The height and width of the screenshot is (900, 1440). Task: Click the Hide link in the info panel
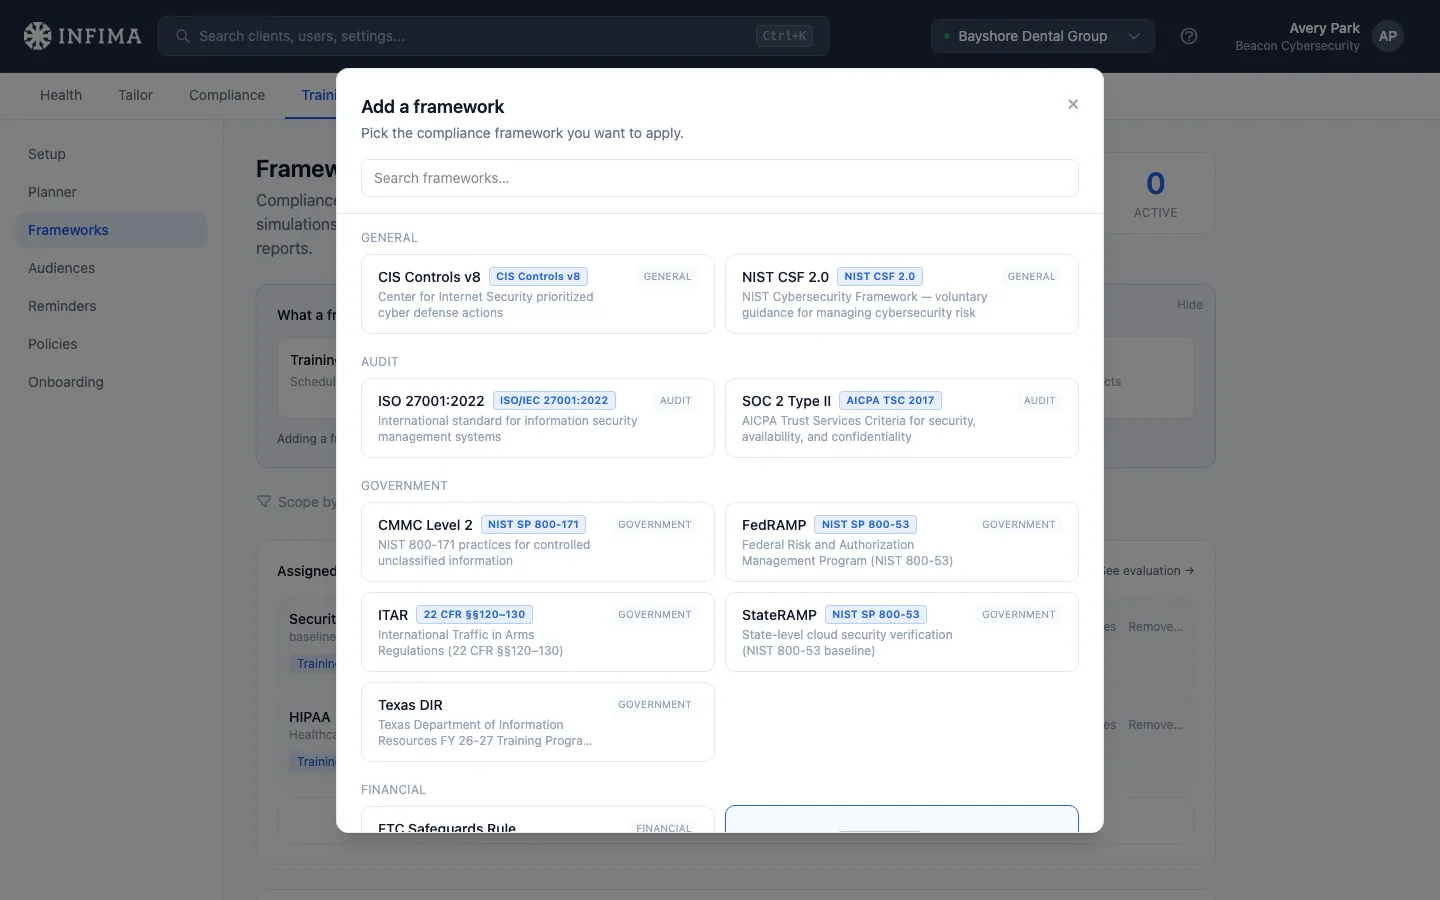click(x=1190, y=305)
